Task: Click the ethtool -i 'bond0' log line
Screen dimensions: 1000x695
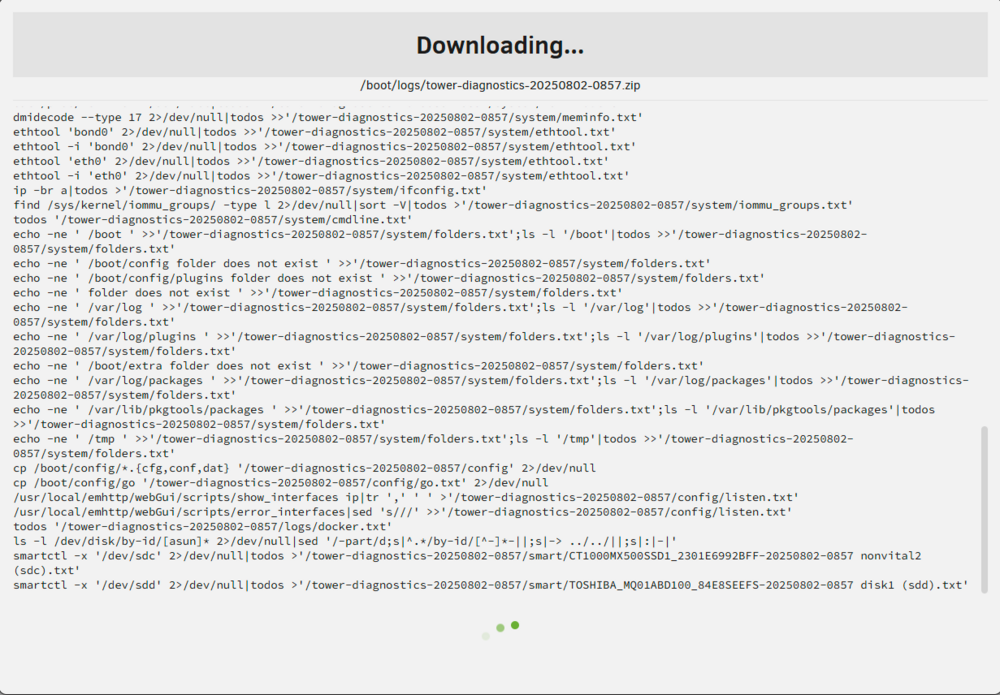Action: (325, 147)
